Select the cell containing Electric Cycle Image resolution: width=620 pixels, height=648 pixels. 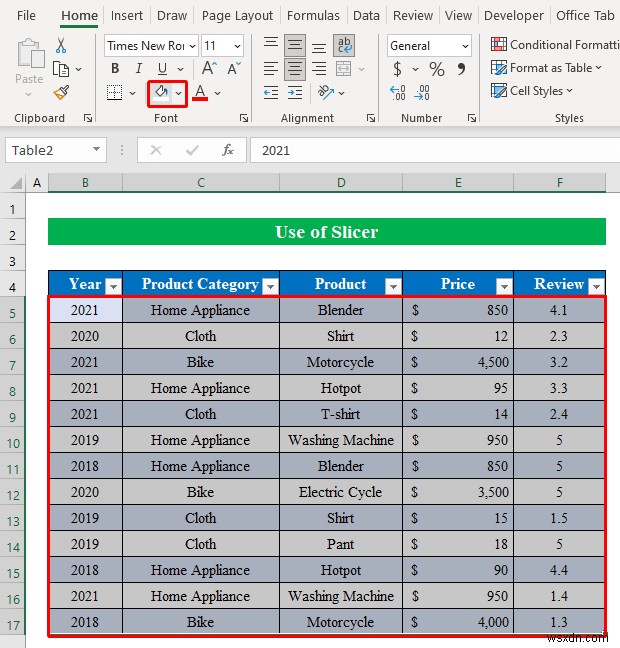(341, 492)
